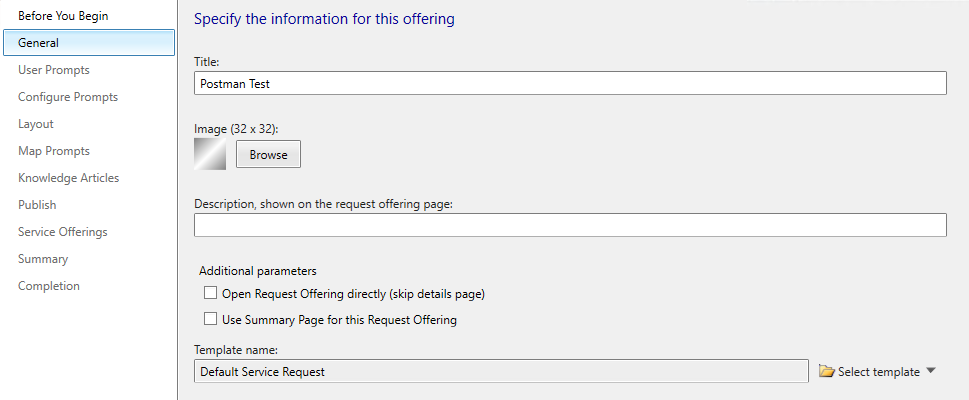Click the 32 x 32 image preview thumbnail
Screen dimensions: 969x400
click(210, 154)
